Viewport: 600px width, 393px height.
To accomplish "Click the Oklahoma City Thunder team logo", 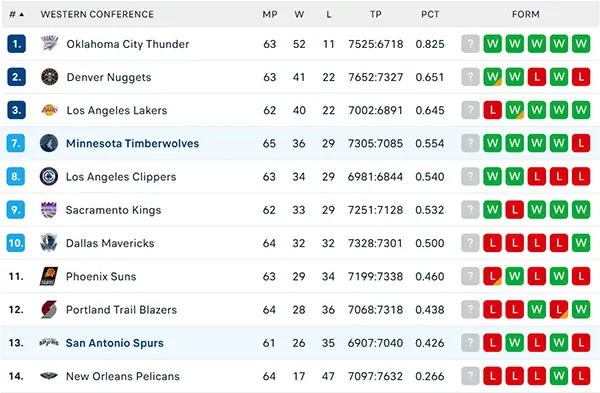I will click(x=49, y=44).
